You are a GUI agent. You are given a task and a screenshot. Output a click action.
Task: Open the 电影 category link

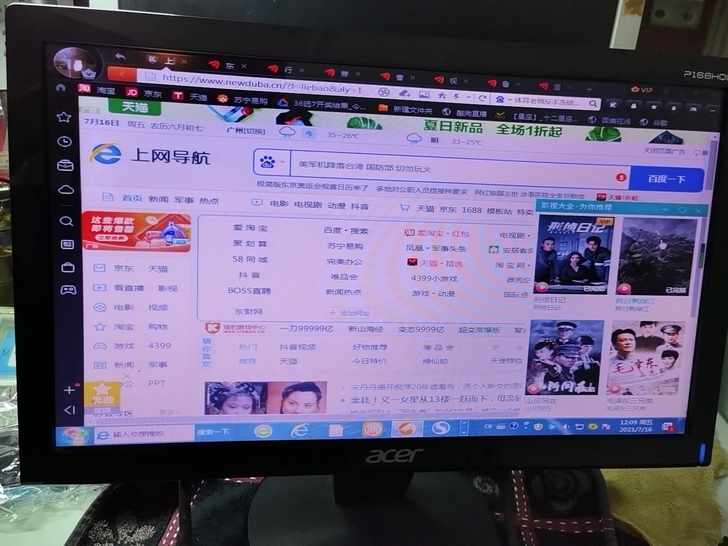coord(279,203)
